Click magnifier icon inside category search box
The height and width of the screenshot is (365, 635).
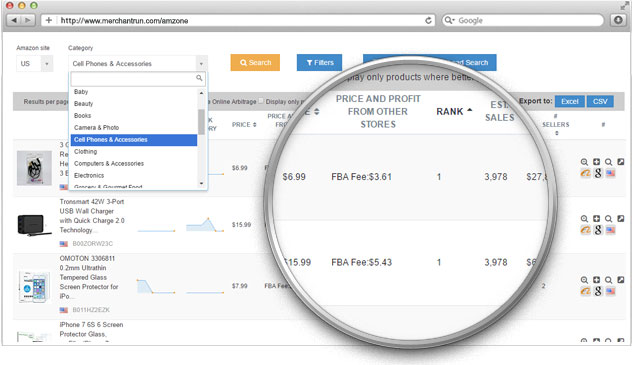click(x=199, y=78)
